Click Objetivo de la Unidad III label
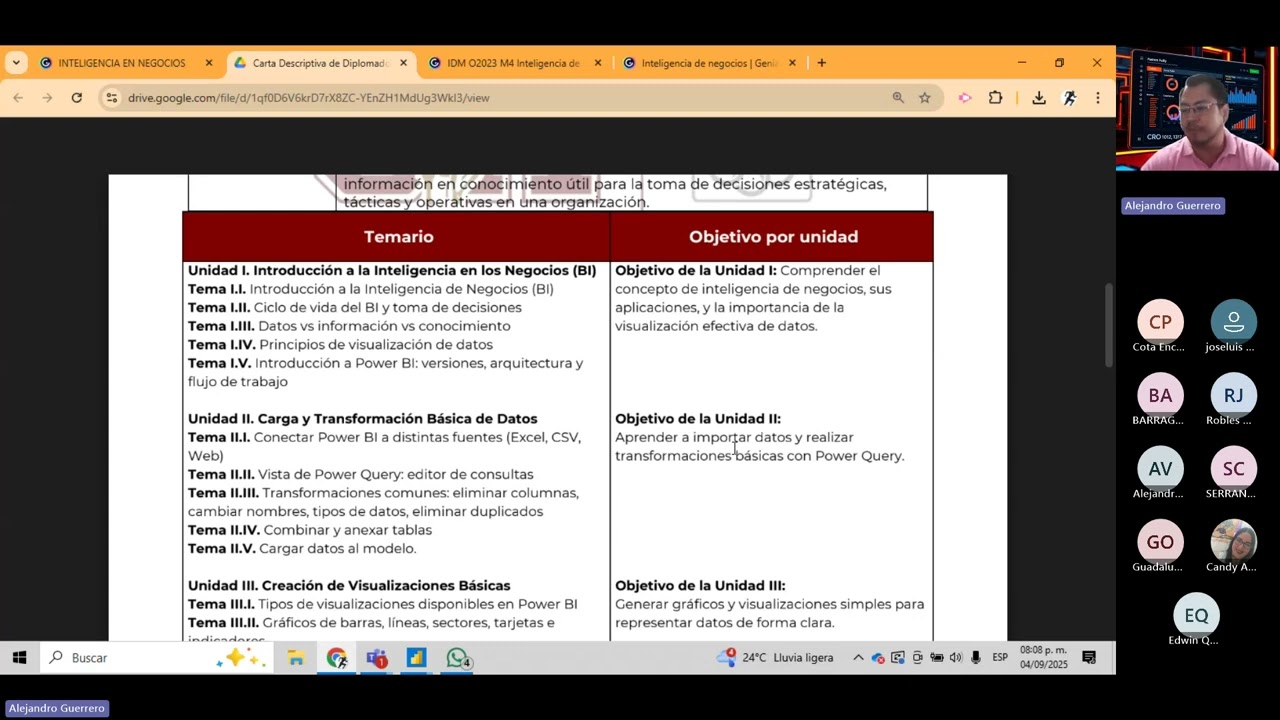 pos(700,586)
